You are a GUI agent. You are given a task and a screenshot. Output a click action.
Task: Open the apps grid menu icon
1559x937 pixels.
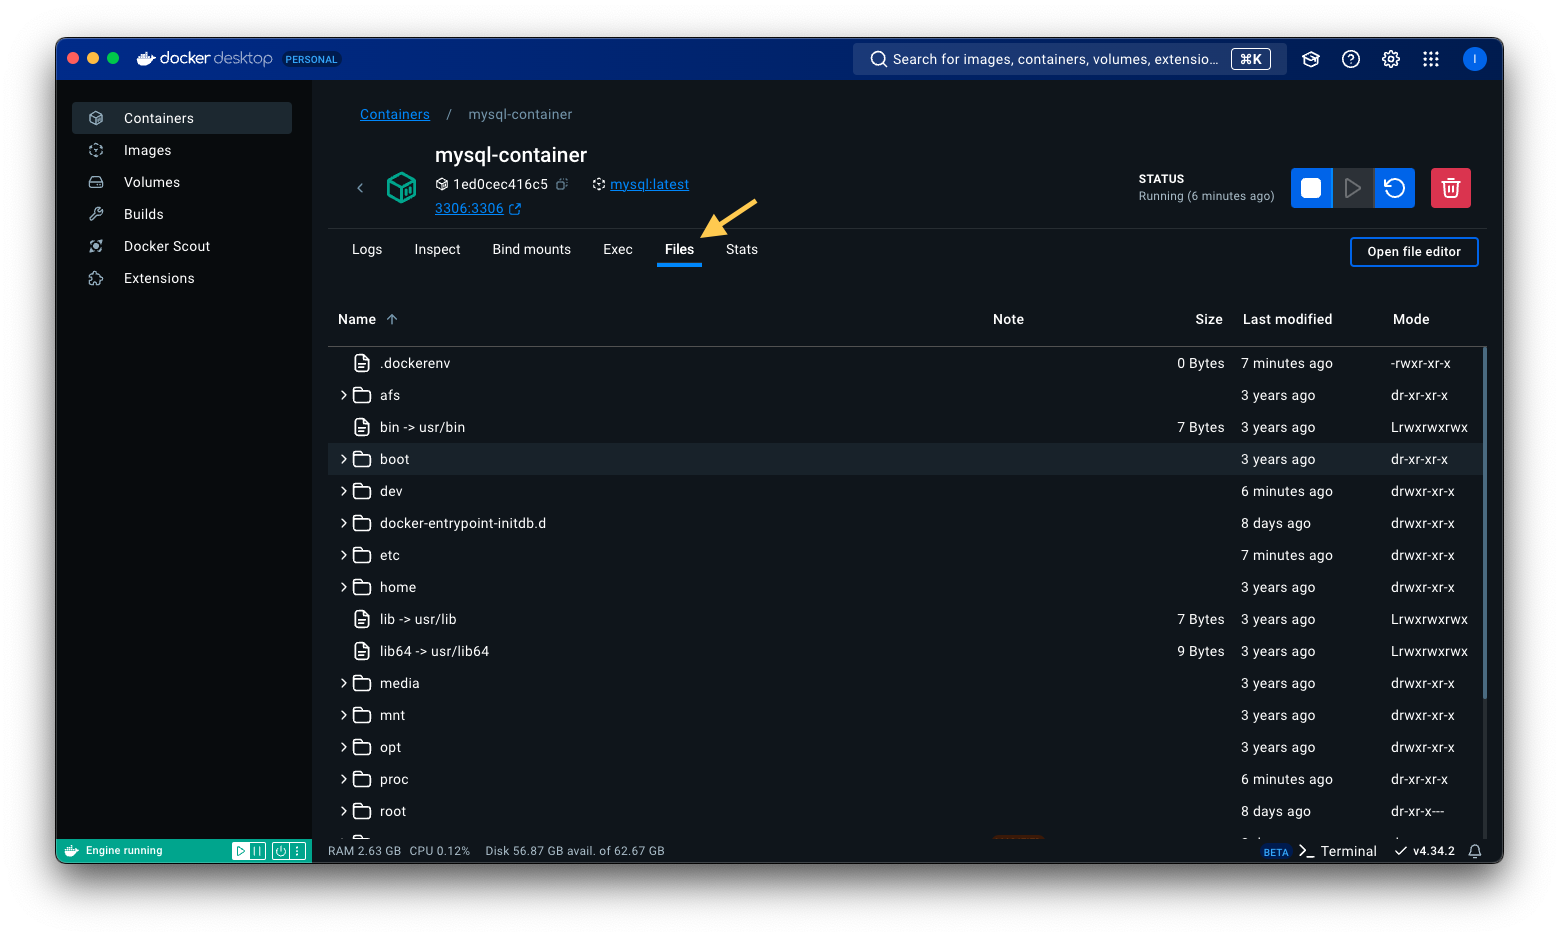[x=1431, y=59]
